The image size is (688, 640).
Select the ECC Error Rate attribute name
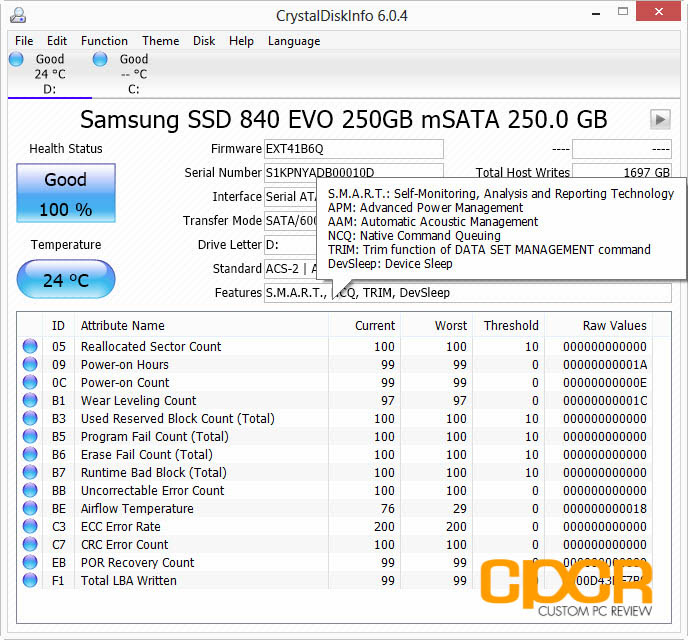click(x=121, y=526)
